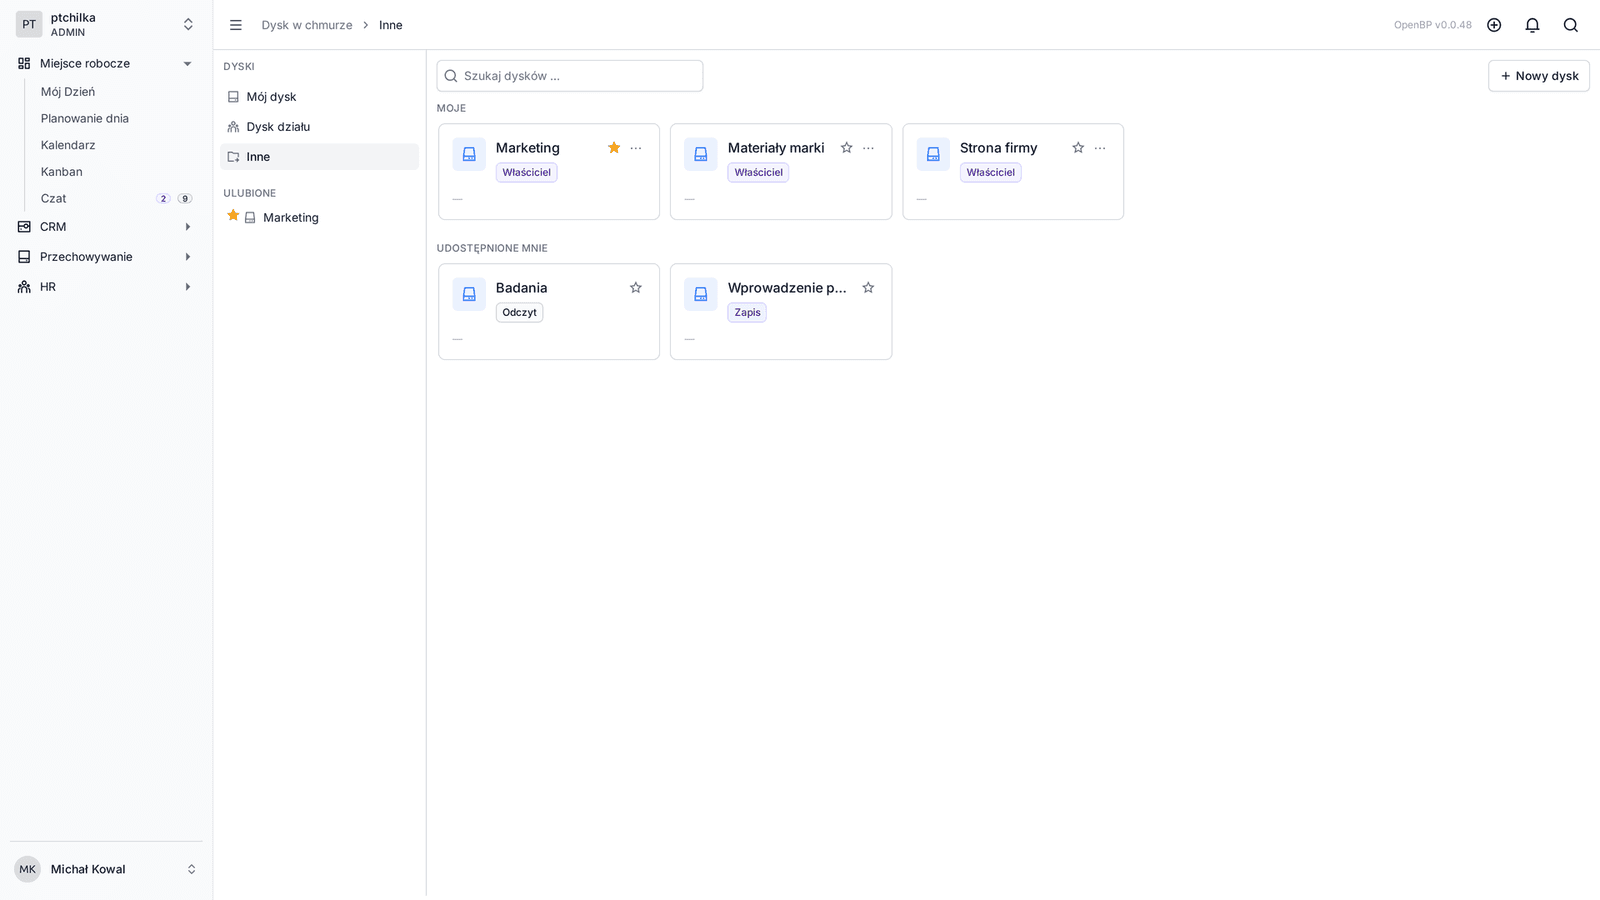Open the Kanban board
The height and width of the screenshot is (900, 1600).
(x=62, y=172)
